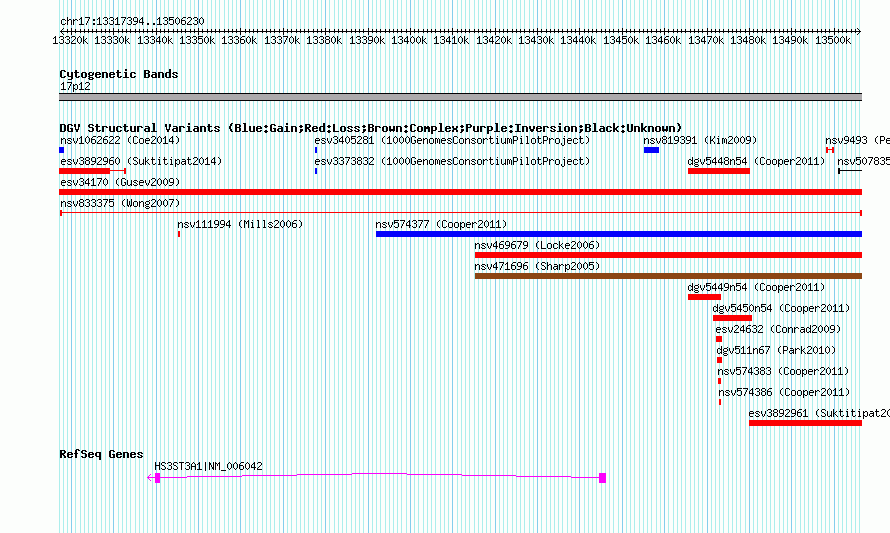Click the nsv833375 (Wong2007) thin red line
Screen dimensions: 890x533
pos(460,213)
